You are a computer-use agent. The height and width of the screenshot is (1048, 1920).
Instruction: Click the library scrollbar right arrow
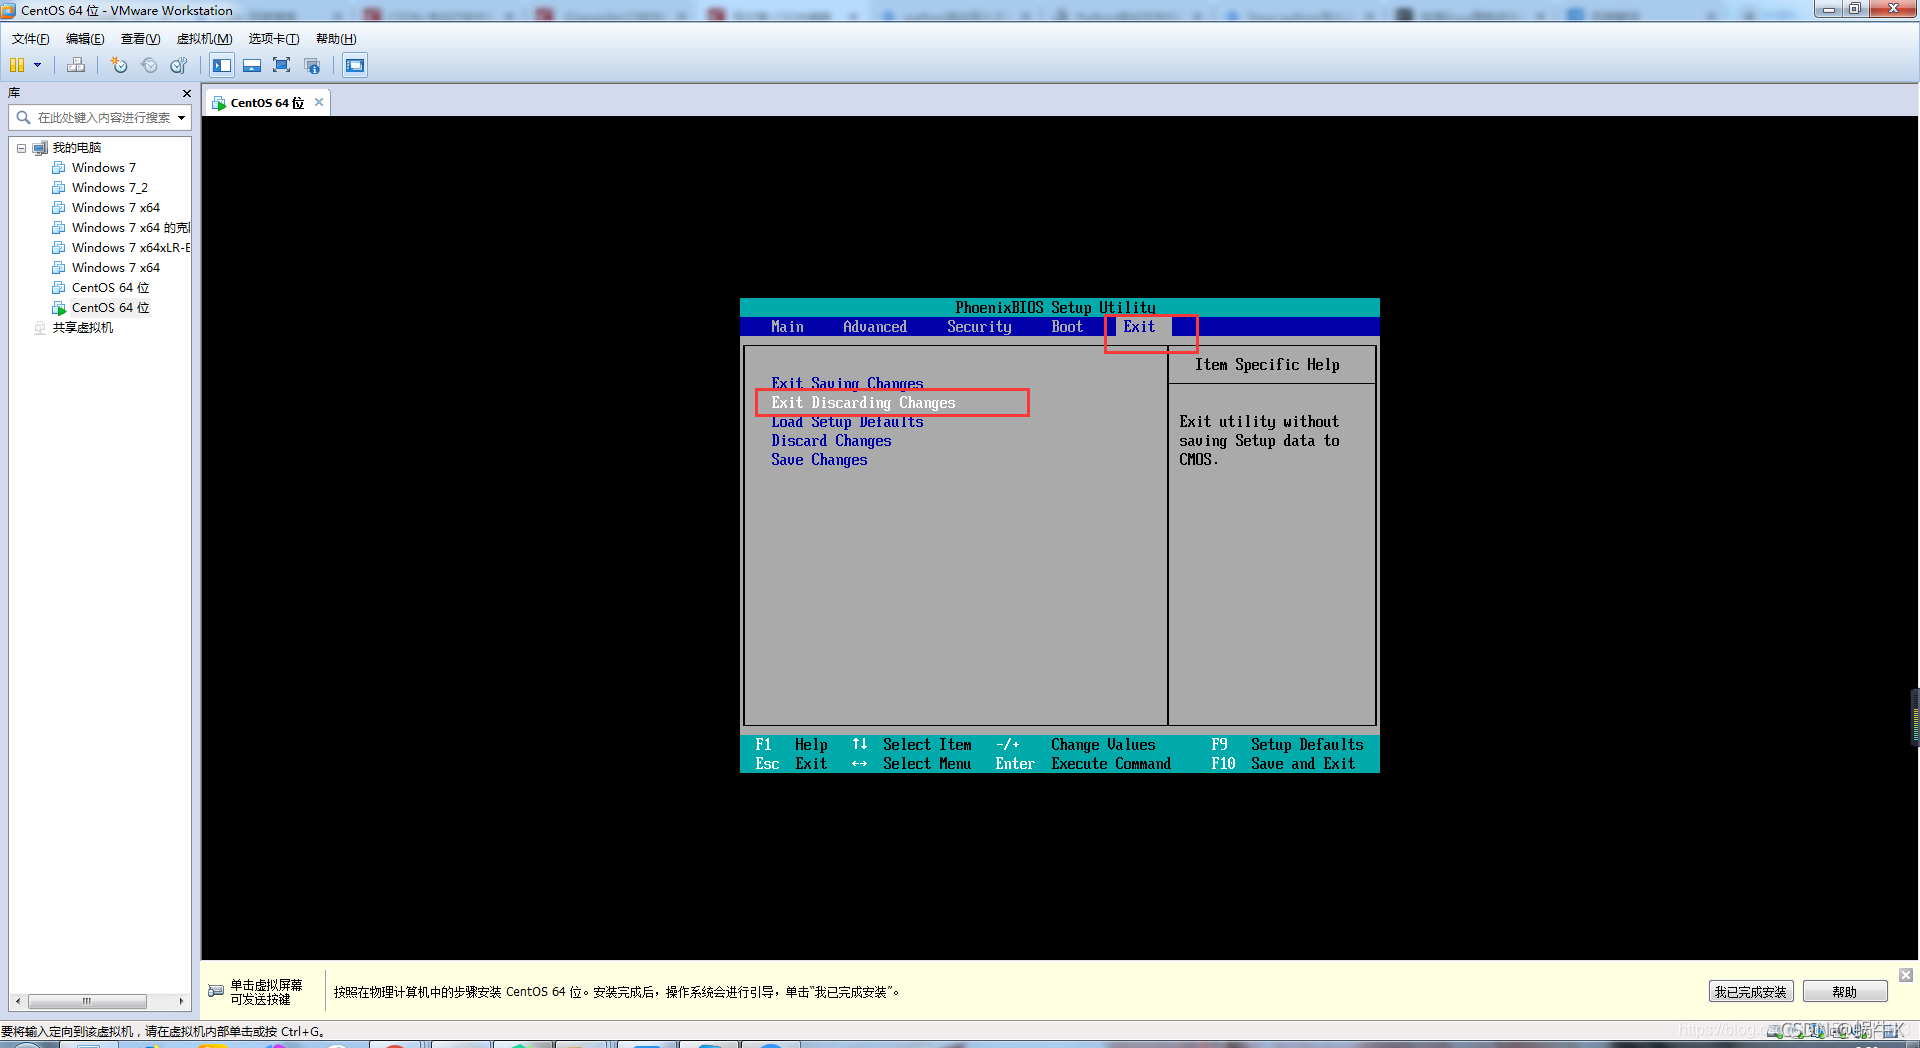click(x=181, y=1001)
